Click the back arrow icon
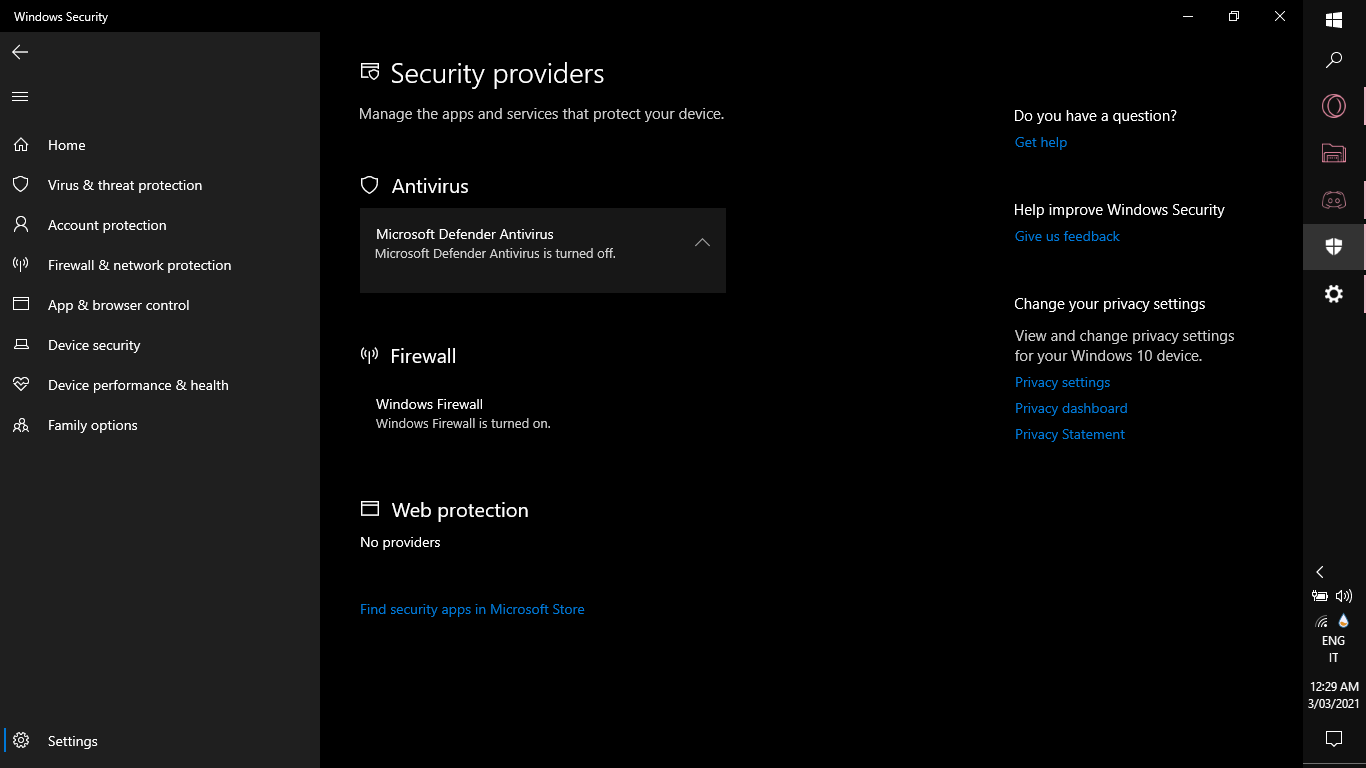 [x=20, y=52]
